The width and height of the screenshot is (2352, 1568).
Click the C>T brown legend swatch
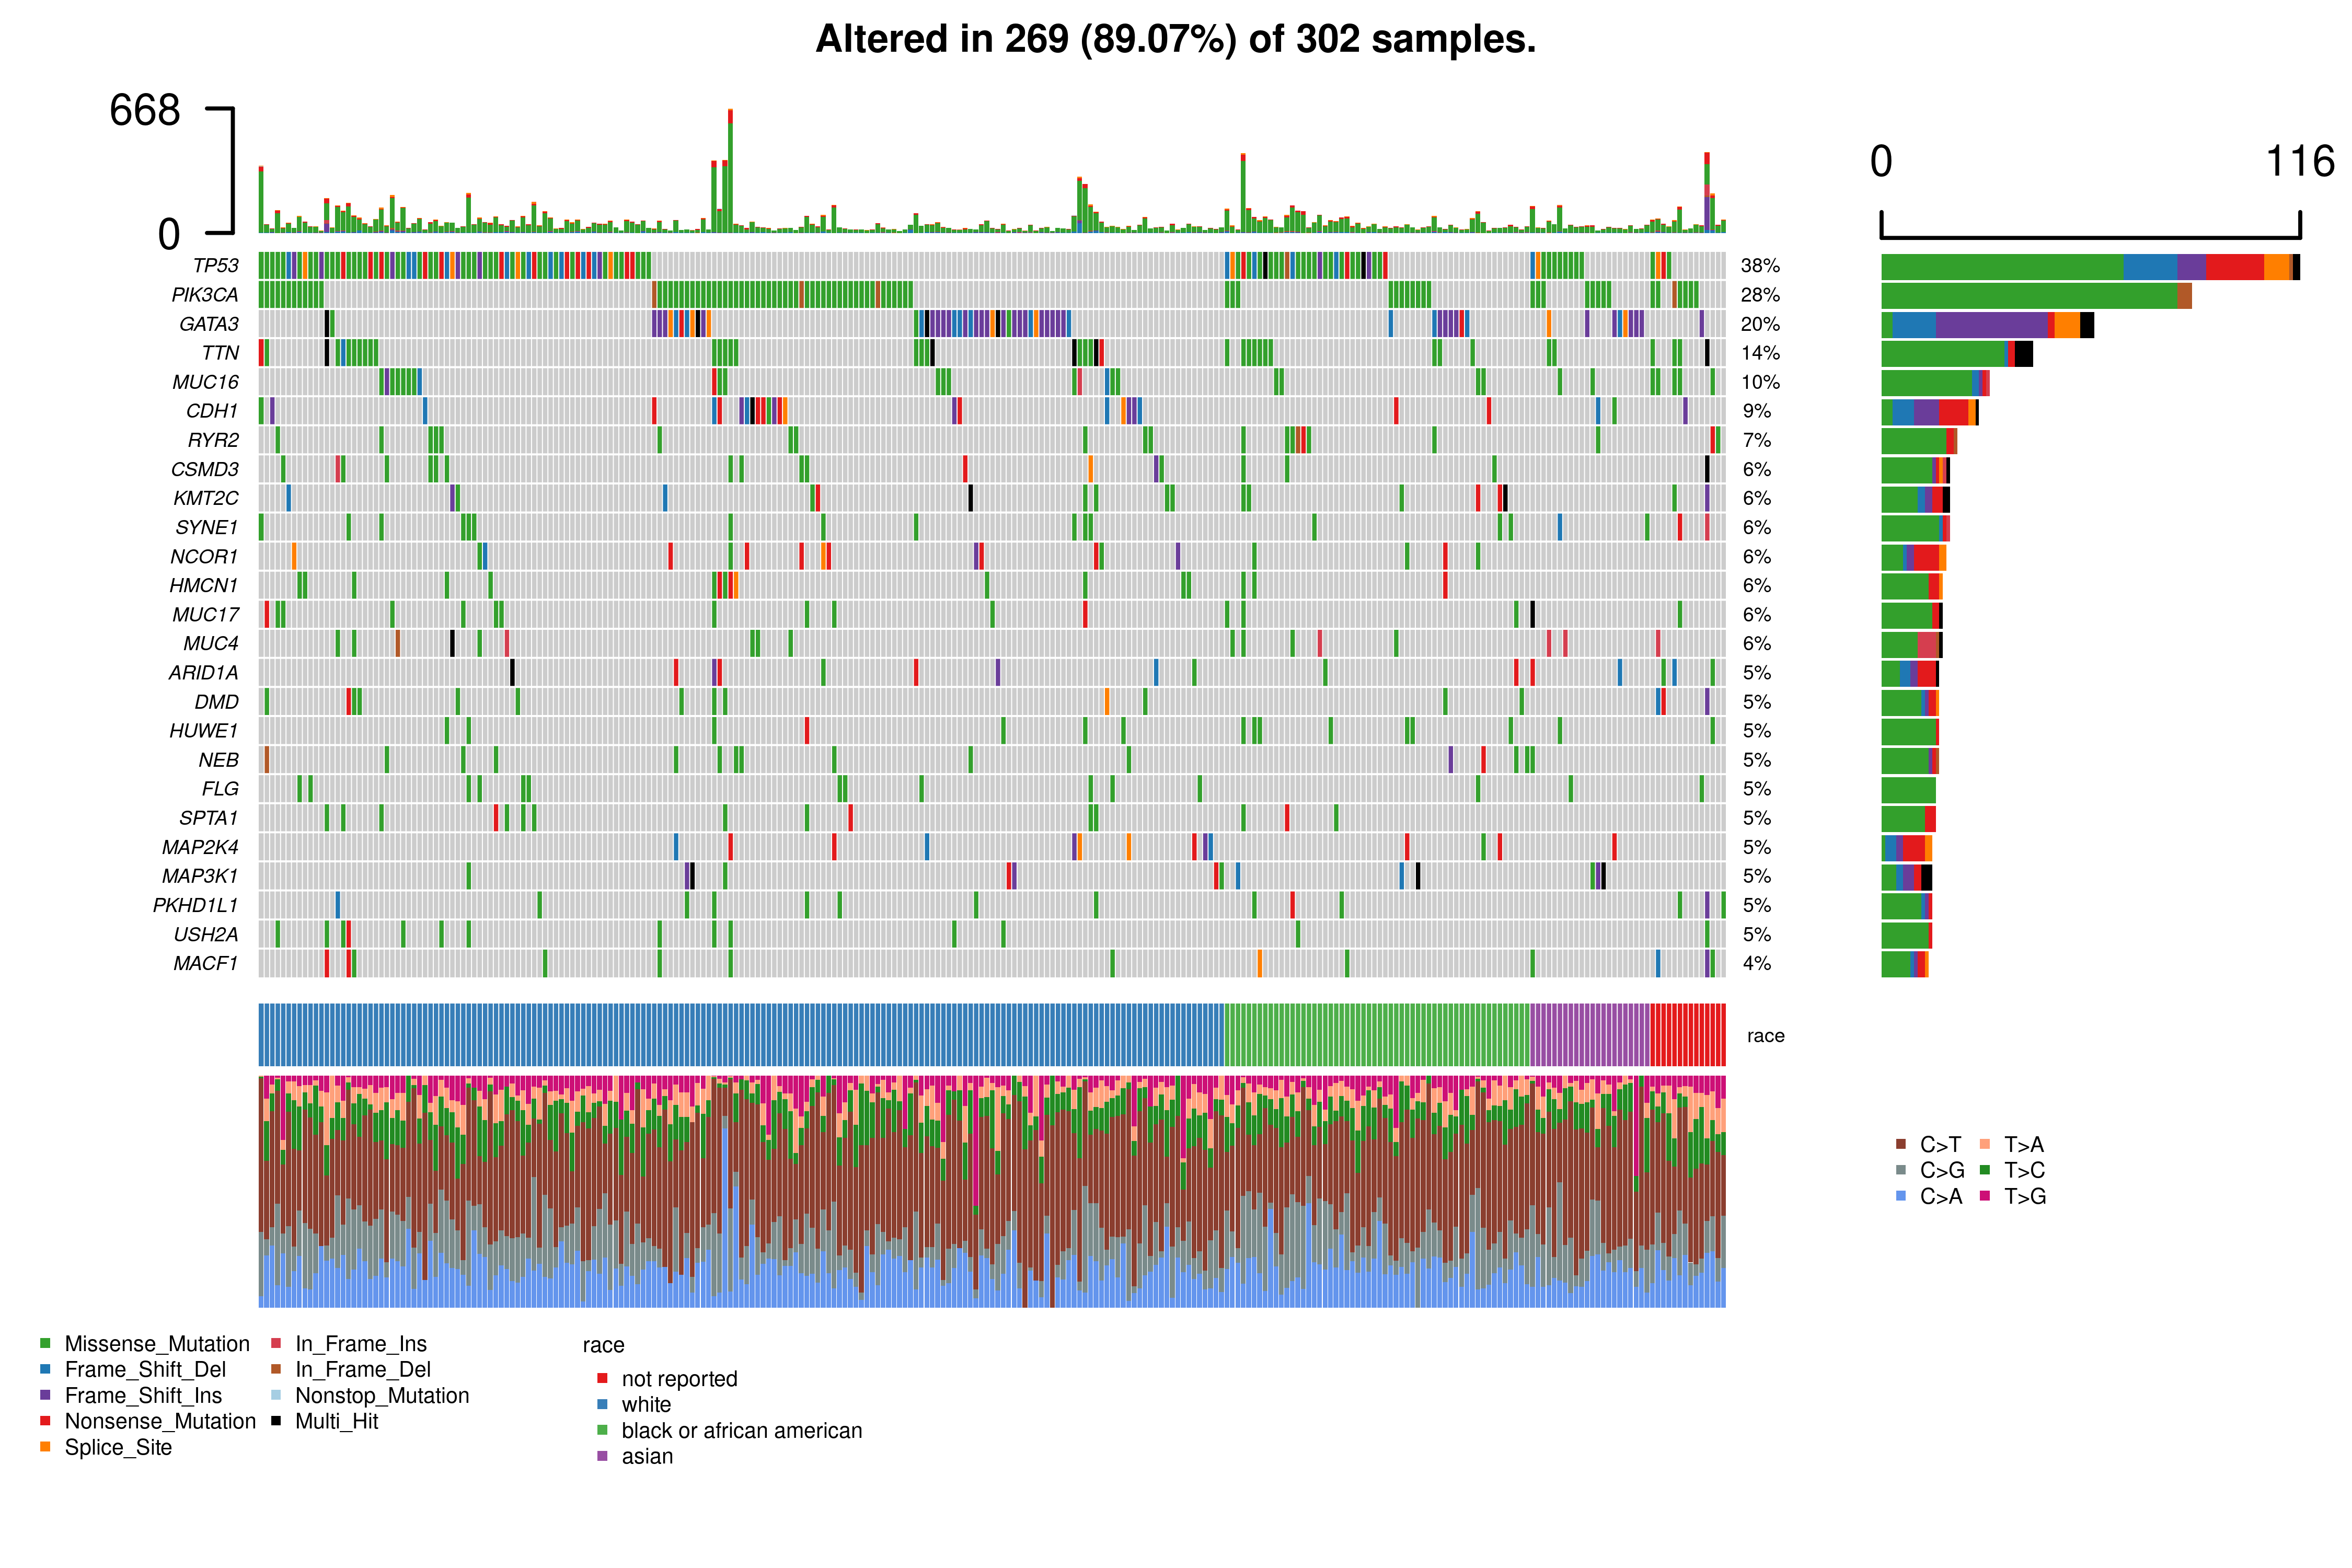[x=1900, y=1144]
